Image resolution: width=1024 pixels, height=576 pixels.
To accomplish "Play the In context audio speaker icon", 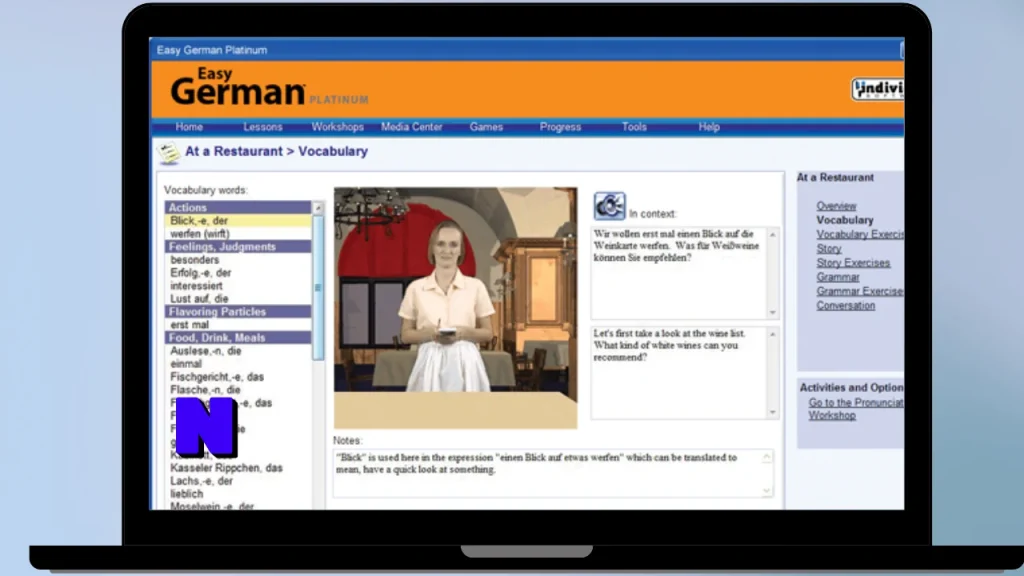I will pyautogui.click(x=609, y=206).
